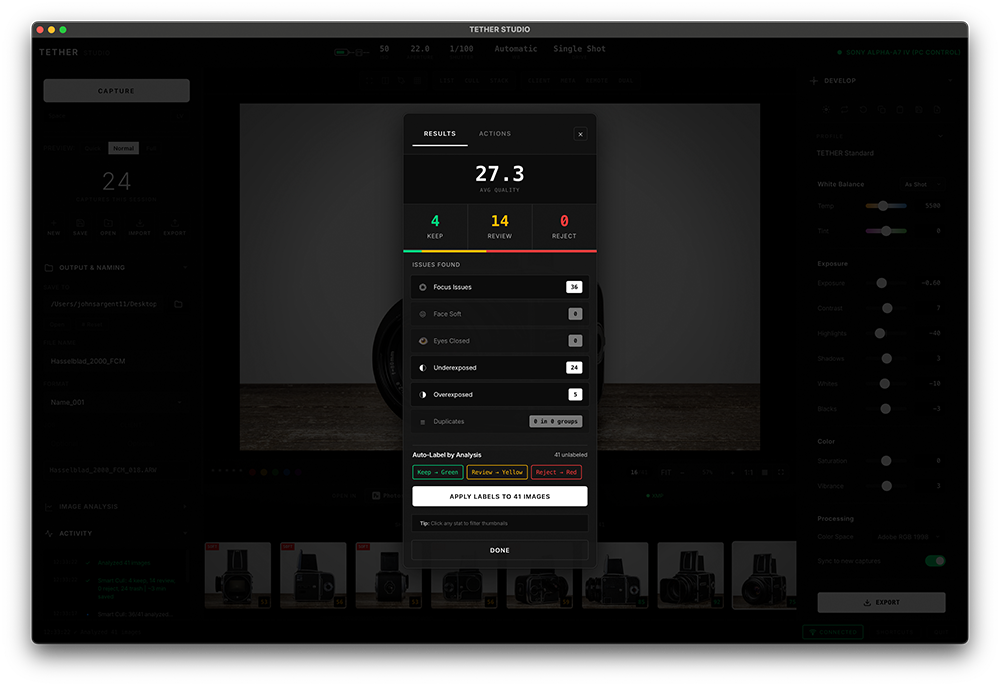Filter thumbnails by Keep count
1000x686 pixels.
point(435,226)
